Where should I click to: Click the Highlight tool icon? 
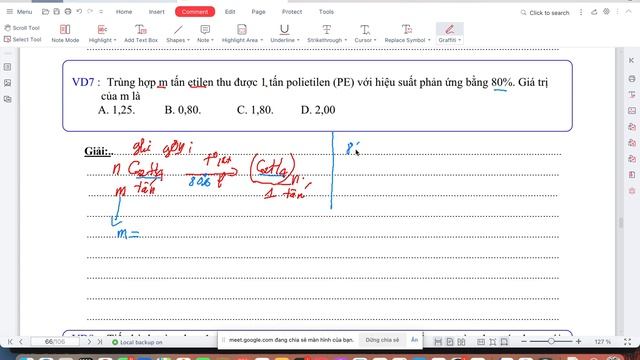(x=102, y=29)
